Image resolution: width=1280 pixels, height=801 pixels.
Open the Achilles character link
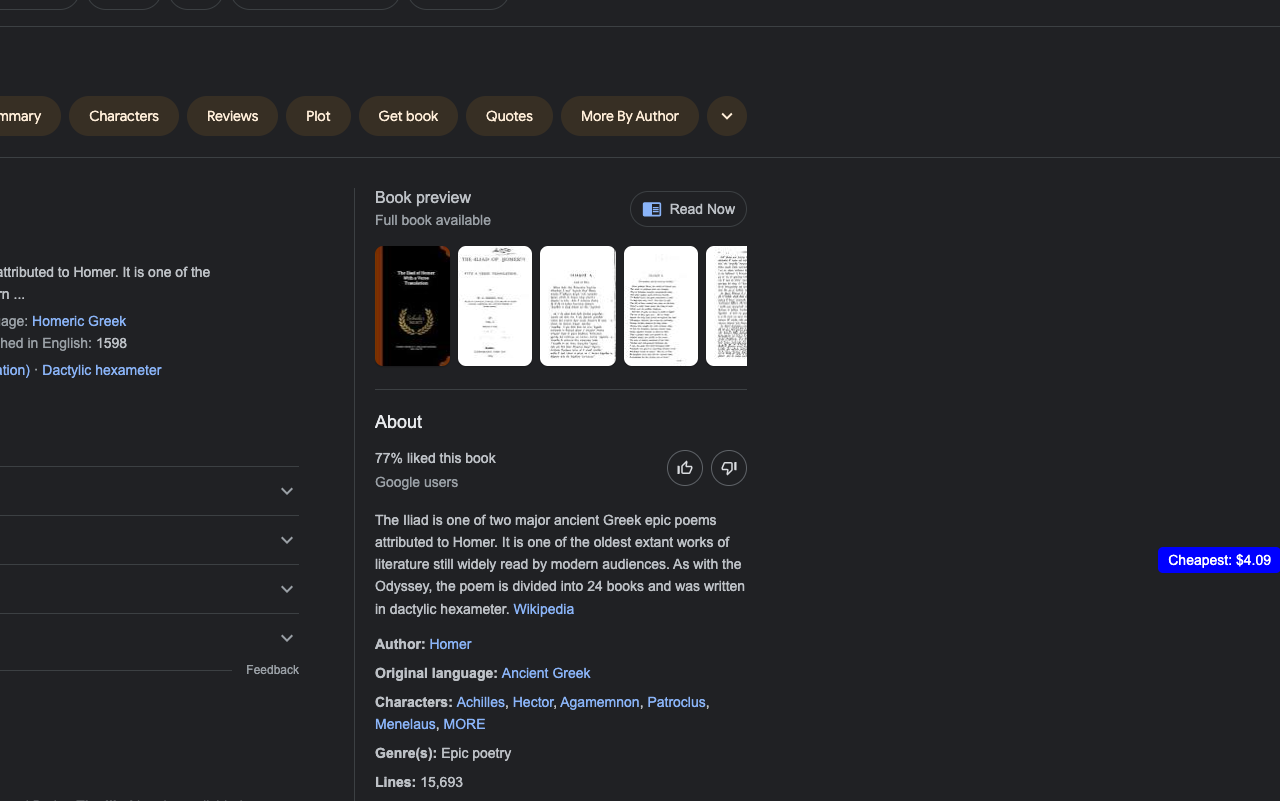481,702
